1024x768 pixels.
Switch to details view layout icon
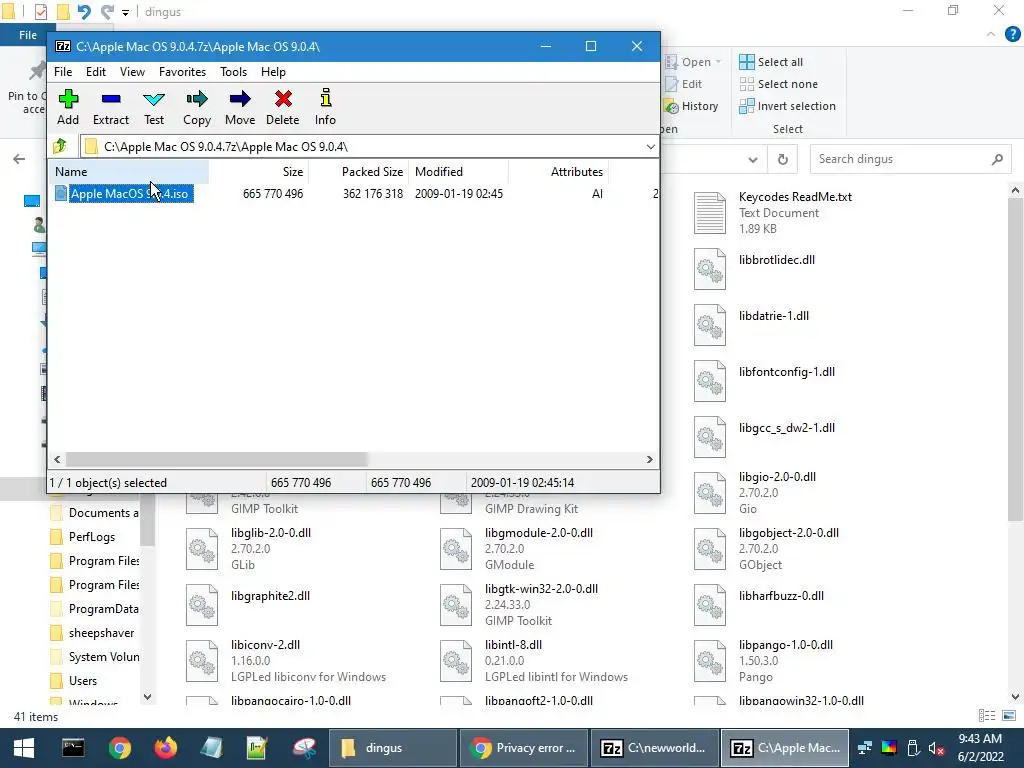coord(987,716)
